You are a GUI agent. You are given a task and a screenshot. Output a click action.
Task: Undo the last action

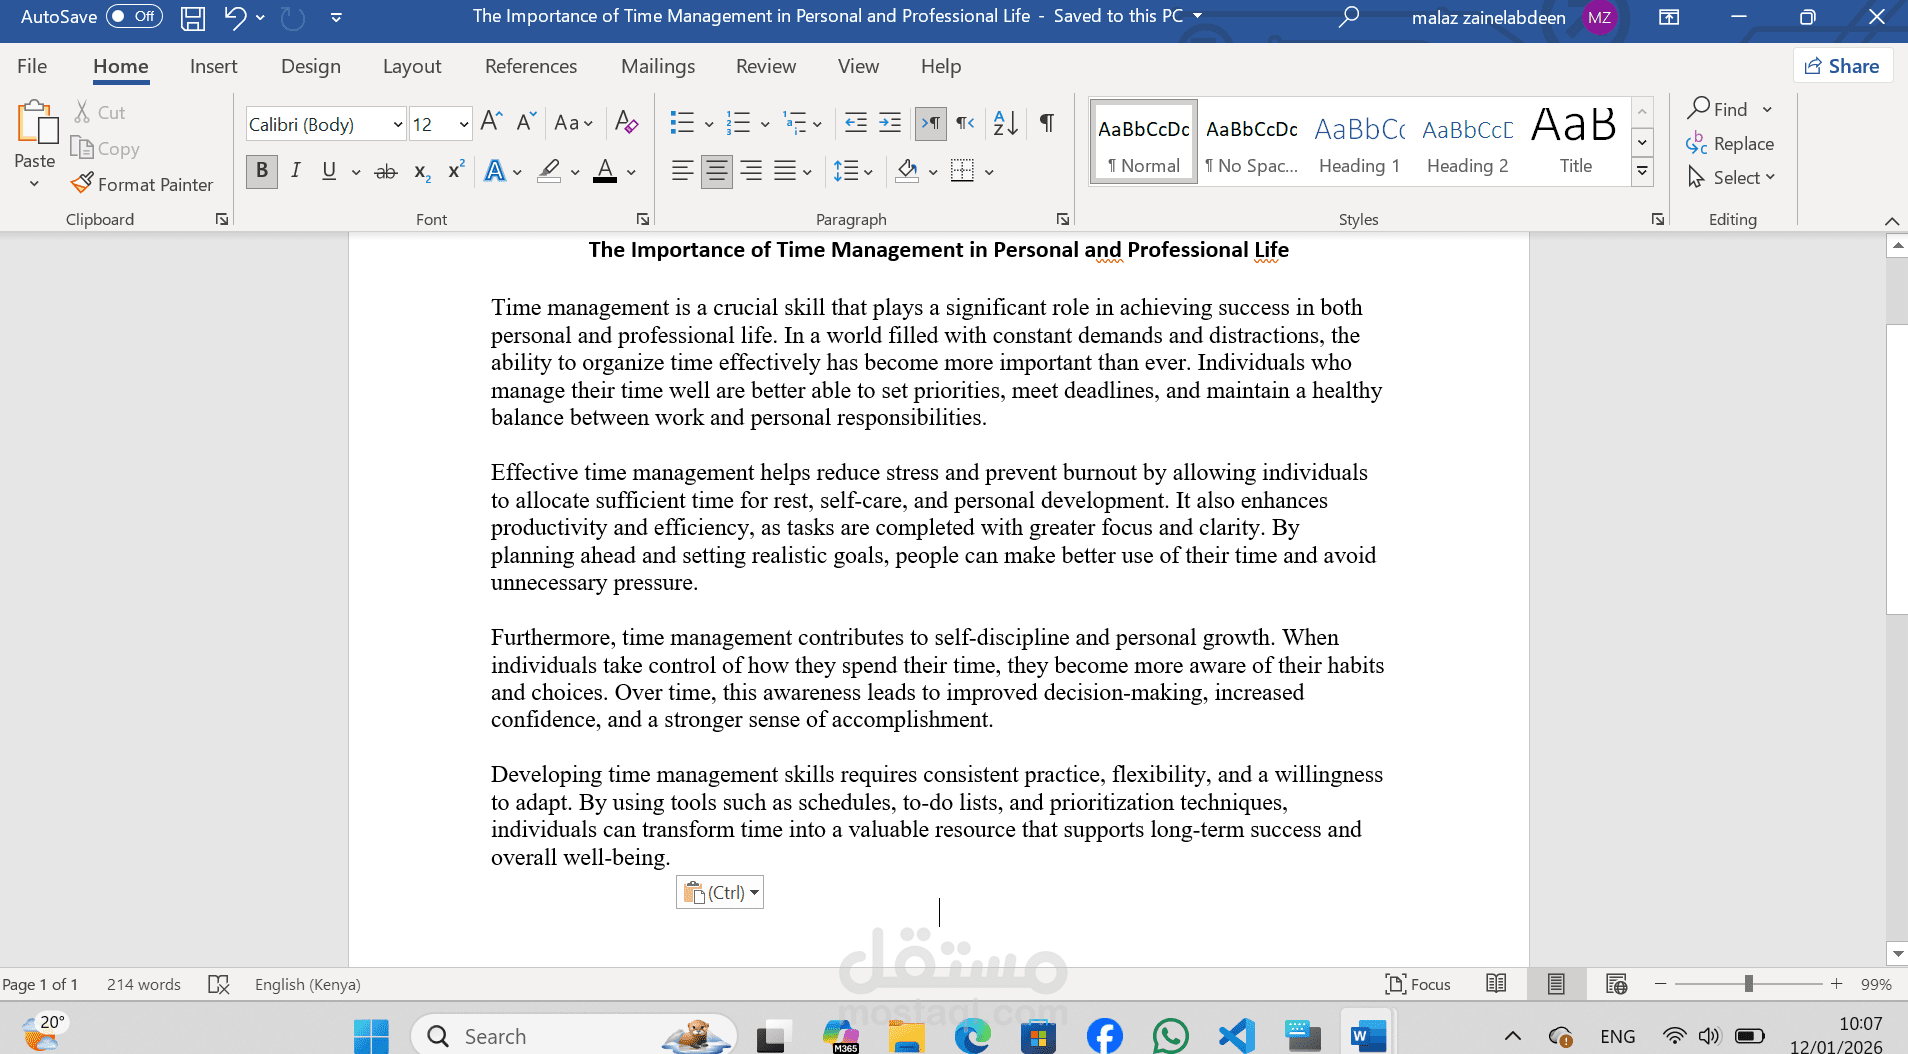tap(235, 17)
